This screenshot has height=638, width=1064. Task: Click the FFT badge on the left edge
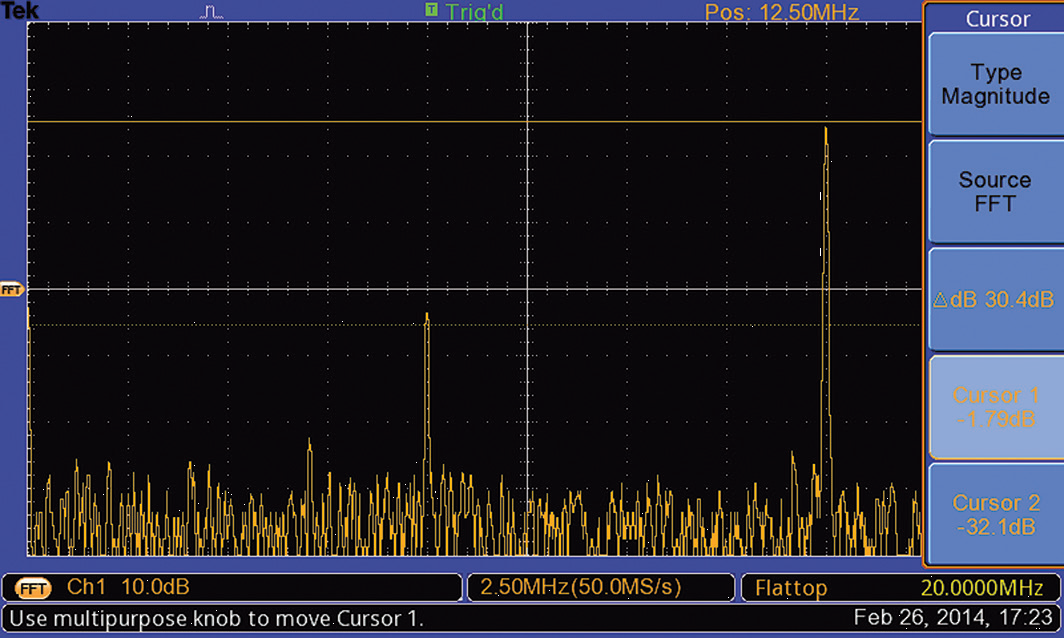[x=9, y=289]
